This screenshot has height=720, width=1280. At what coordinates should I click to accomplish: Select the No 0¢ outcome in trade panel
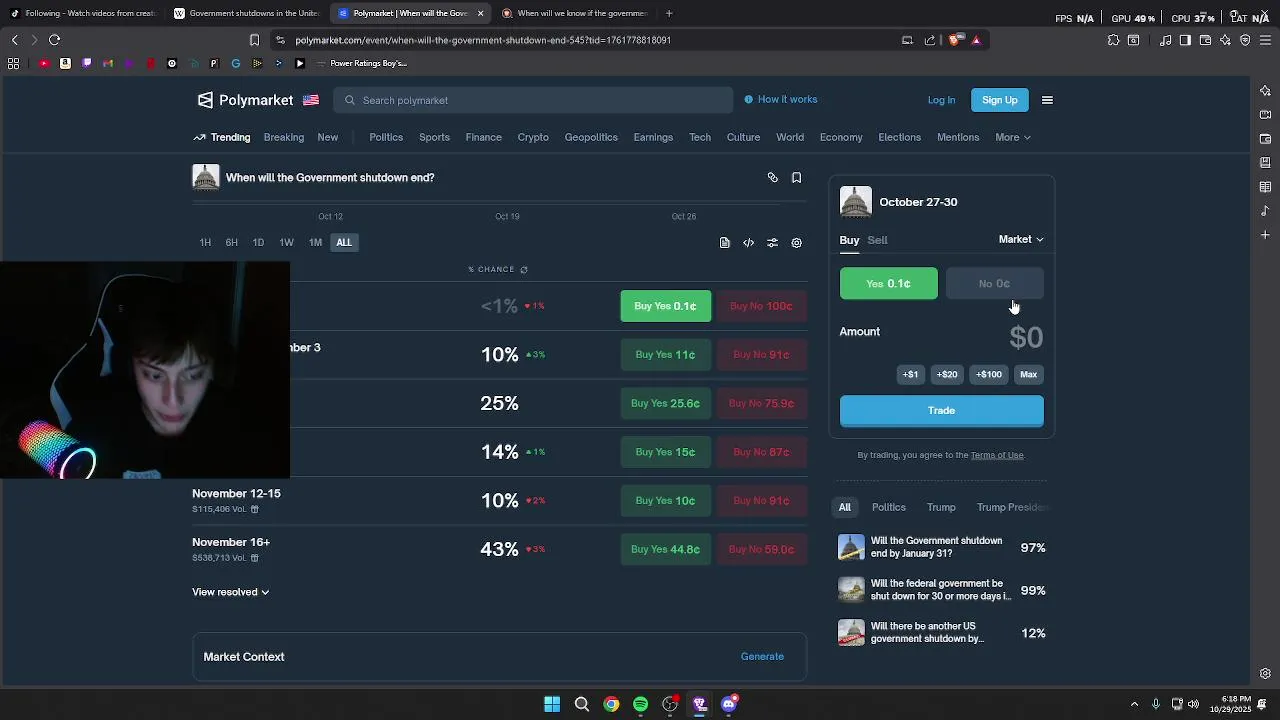tap(994, 284)
